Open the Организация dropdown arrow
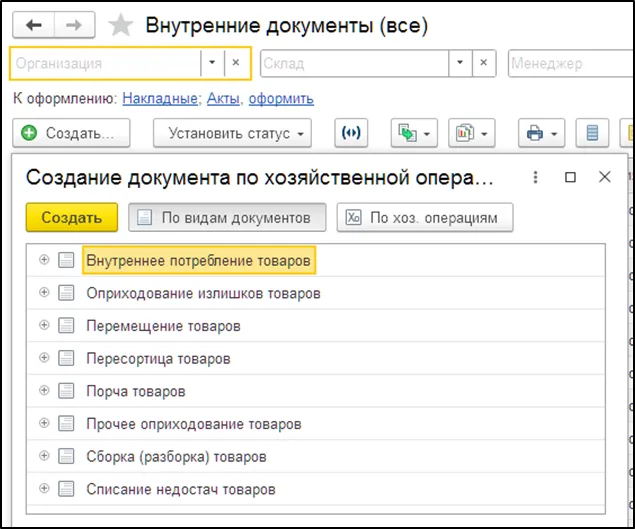Screen dimensions: 635x529 pos(212,63)
